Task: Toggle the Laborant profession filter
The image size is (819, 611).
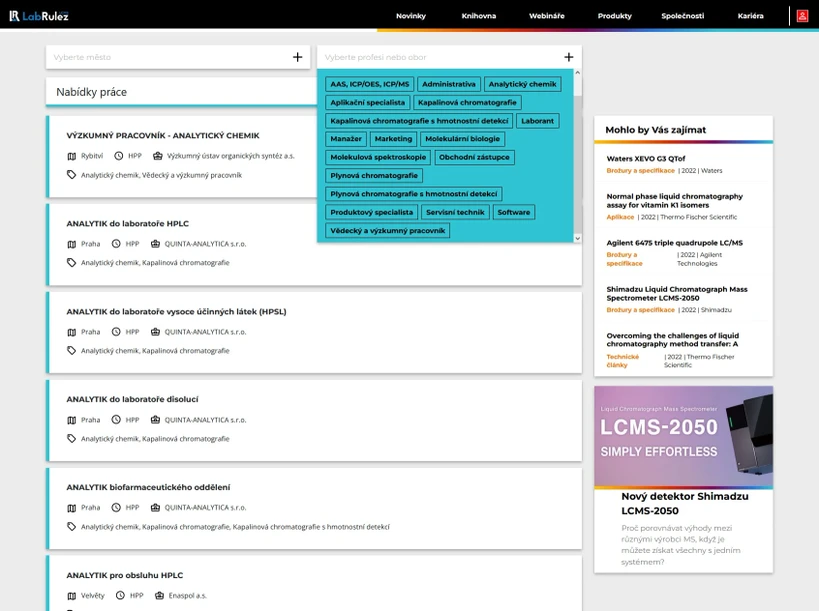Action: [537, 121]
